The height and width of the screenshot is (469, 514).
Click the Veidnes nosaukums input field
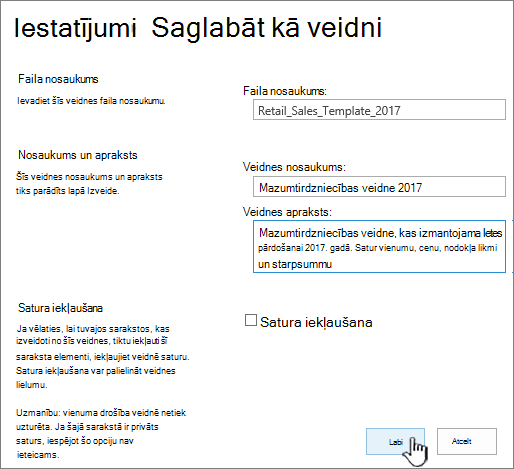click(x=379, y=187)
